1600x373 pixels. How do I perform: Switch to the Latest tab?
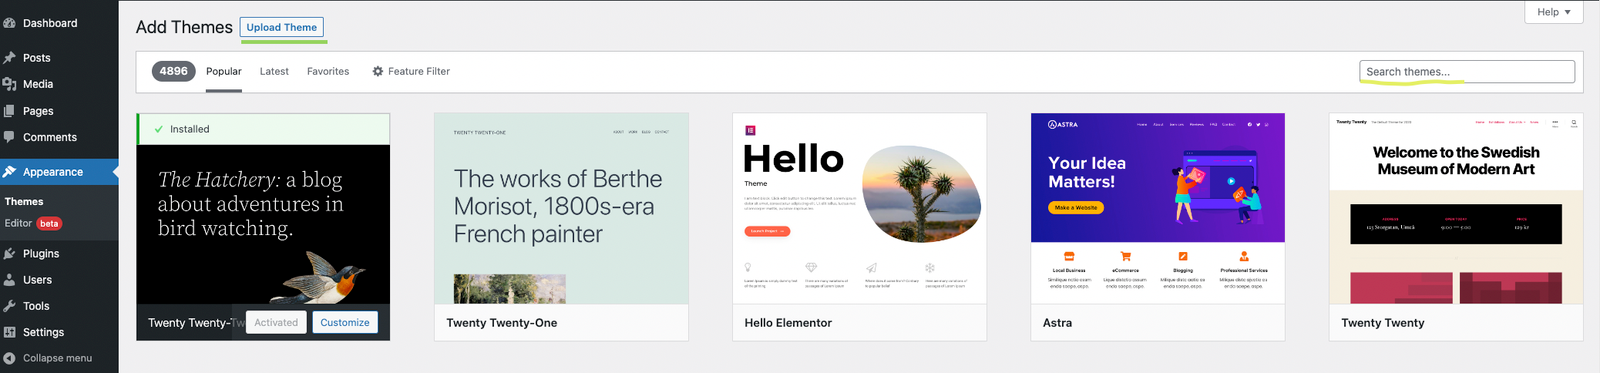pyautogui.click(x=274, y=71)
